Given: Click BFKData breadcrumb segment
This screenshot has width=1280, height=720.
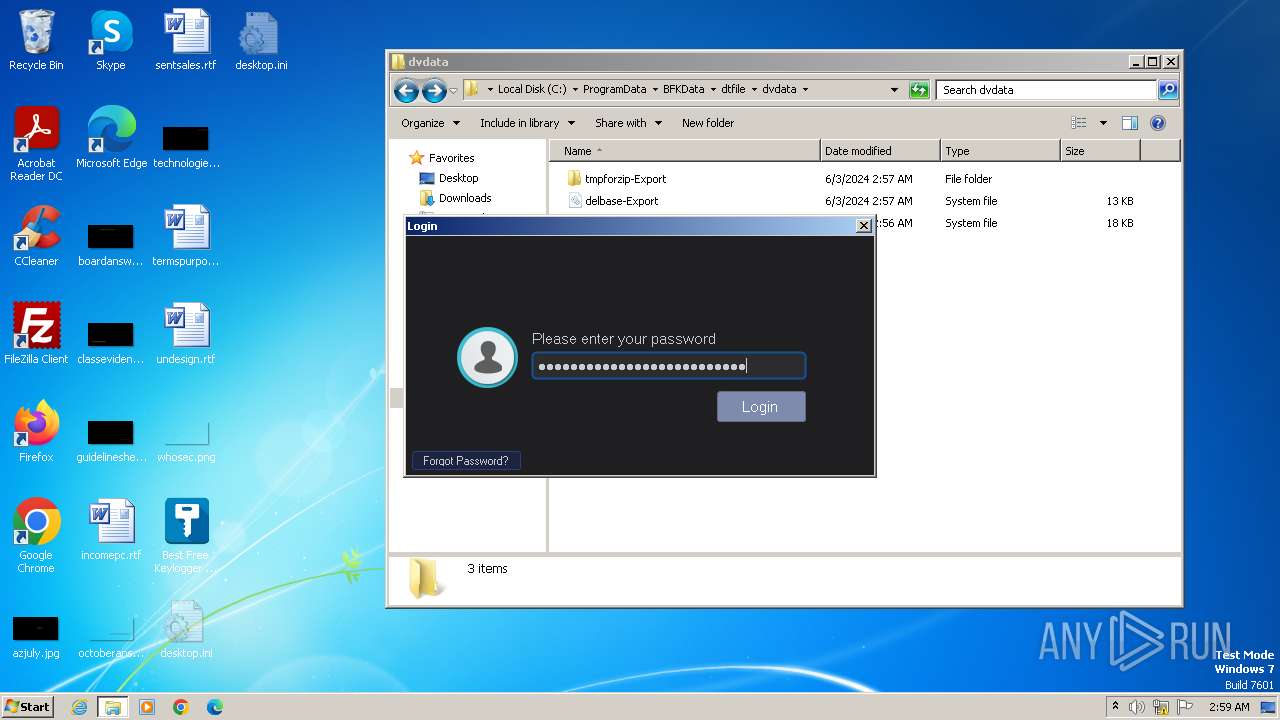Looking at the screenshot, I should (683, 89).
